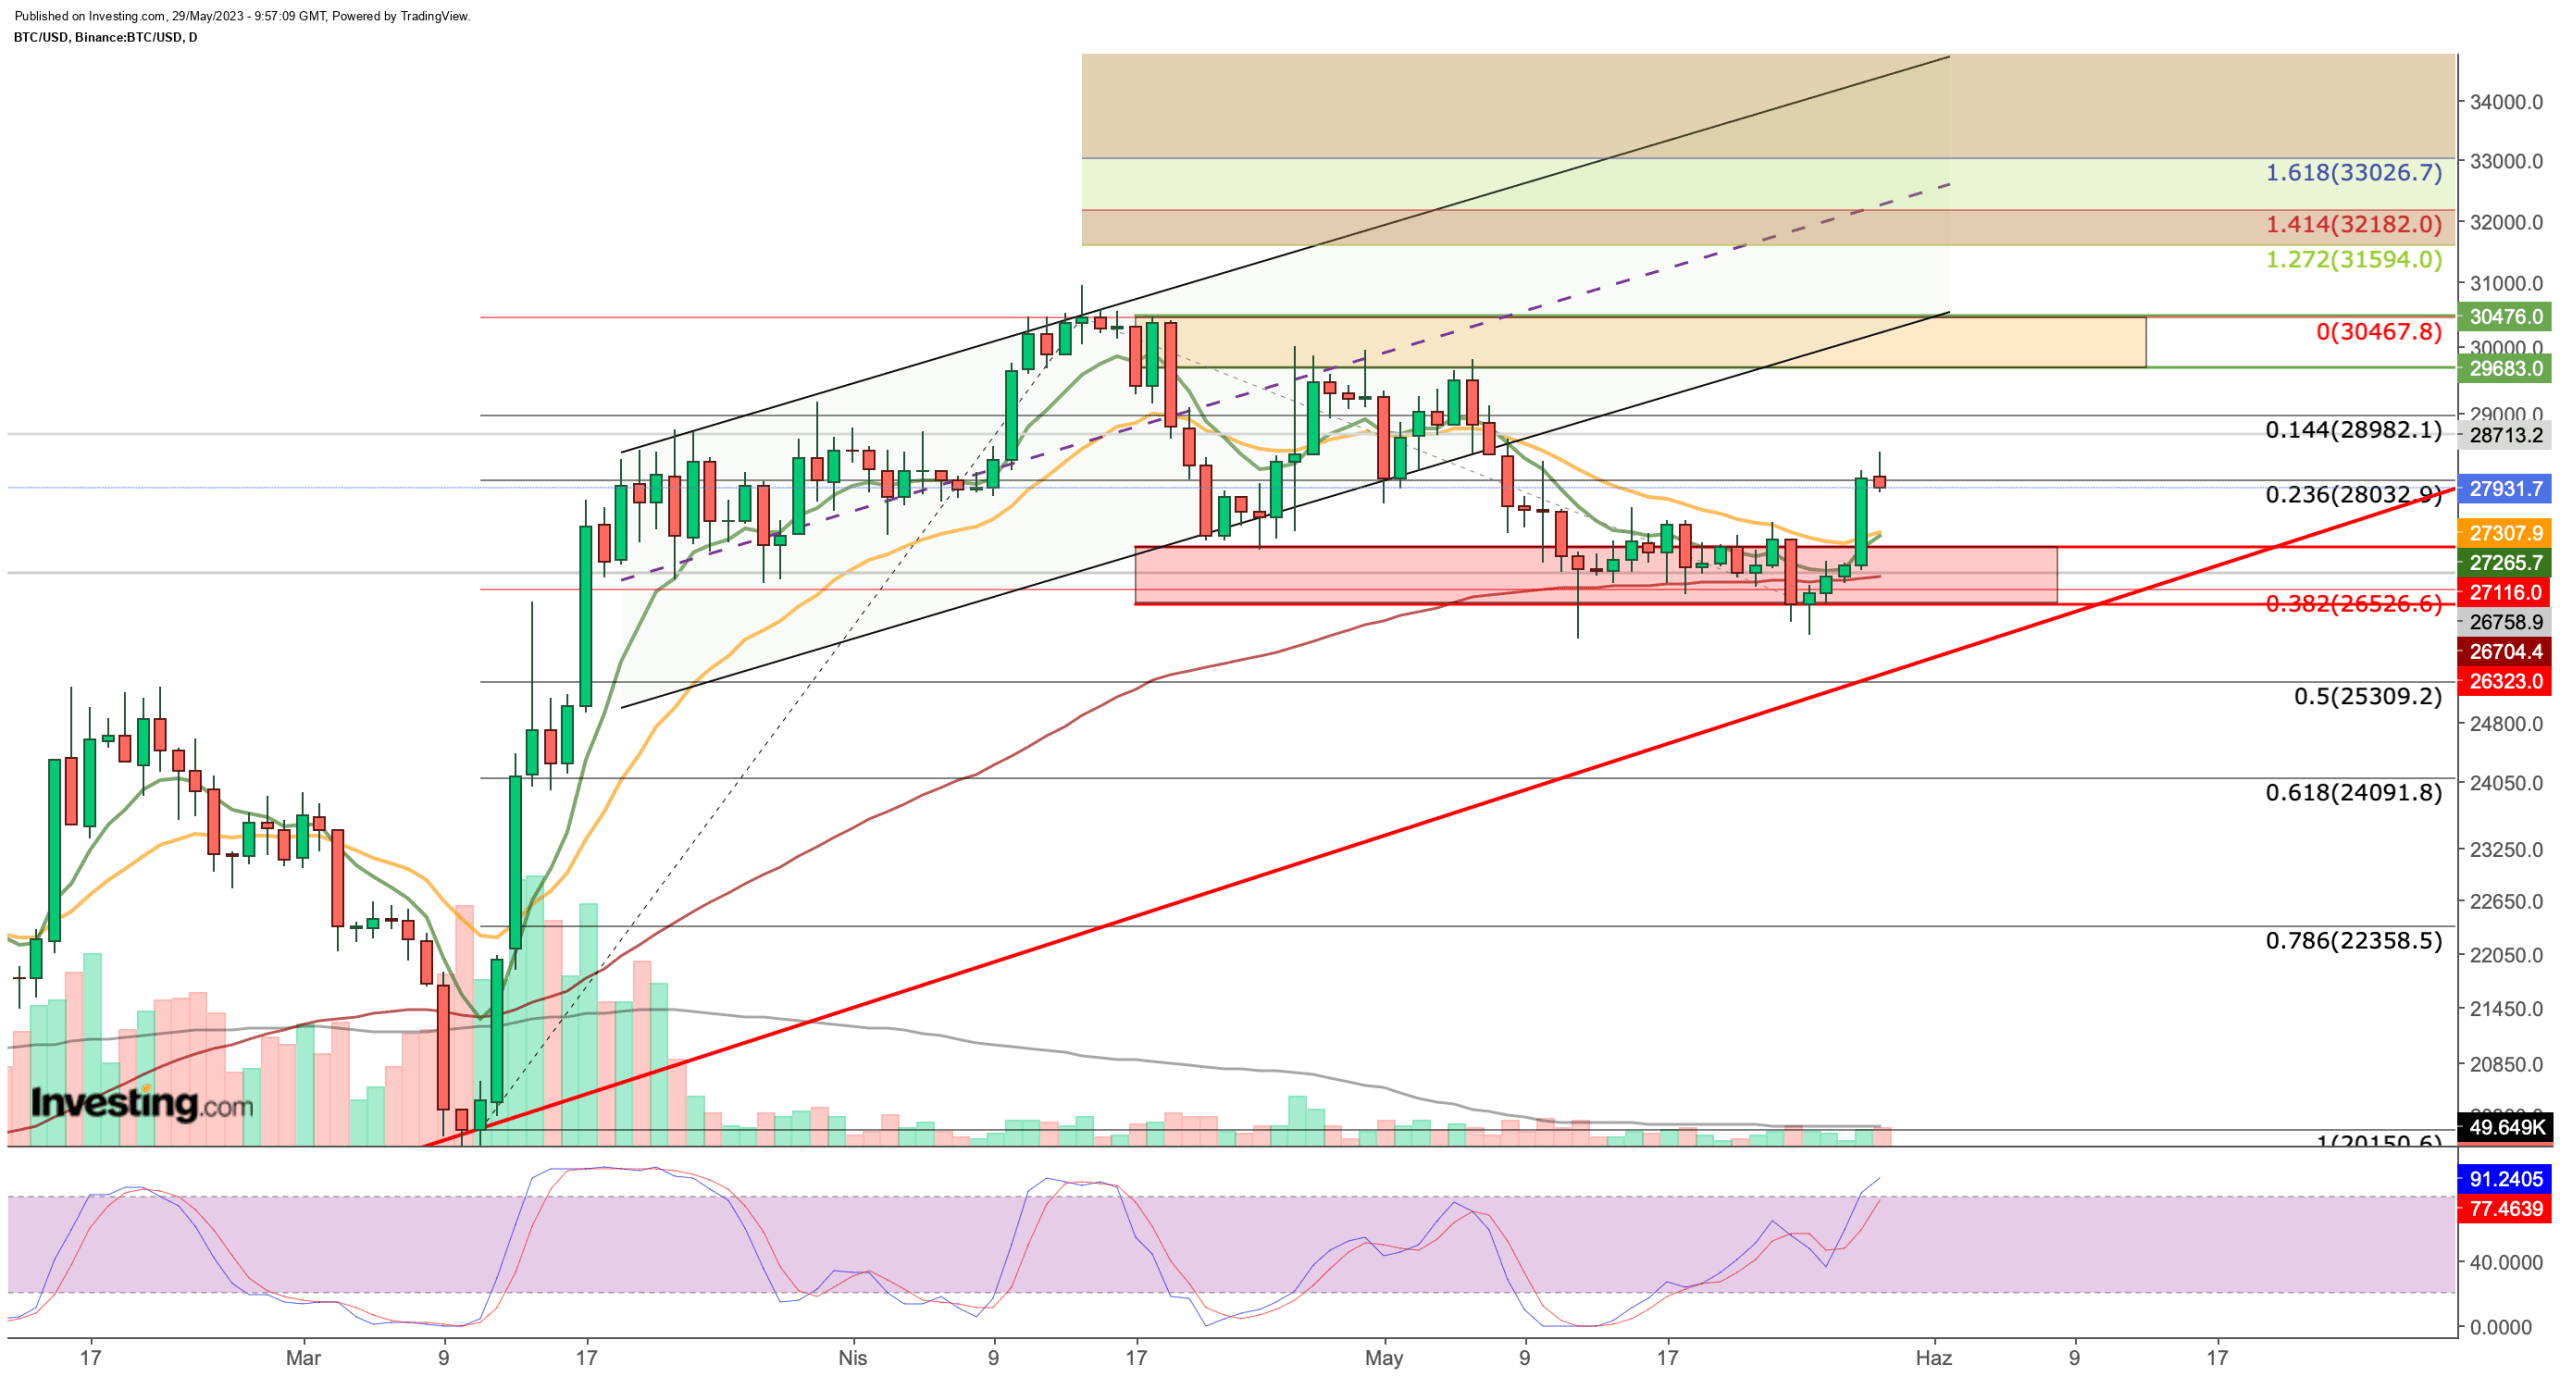Click the red 77.4639 stochastic value tag

[x=2504, y=1208]
